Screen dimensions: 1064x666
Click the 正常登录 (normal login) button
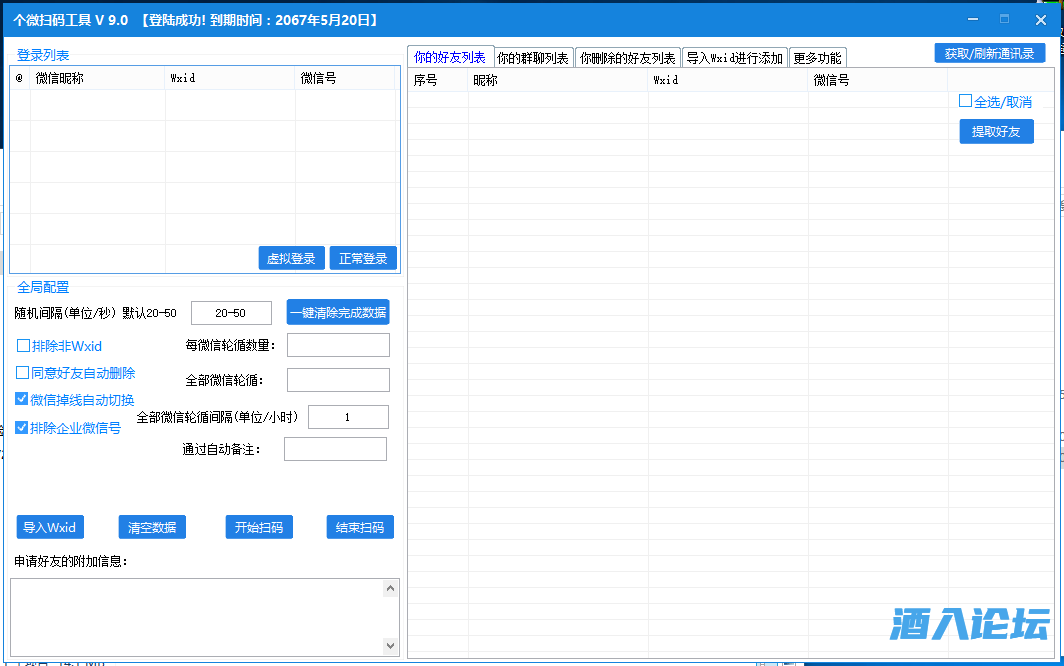click(x=362, y=257)
